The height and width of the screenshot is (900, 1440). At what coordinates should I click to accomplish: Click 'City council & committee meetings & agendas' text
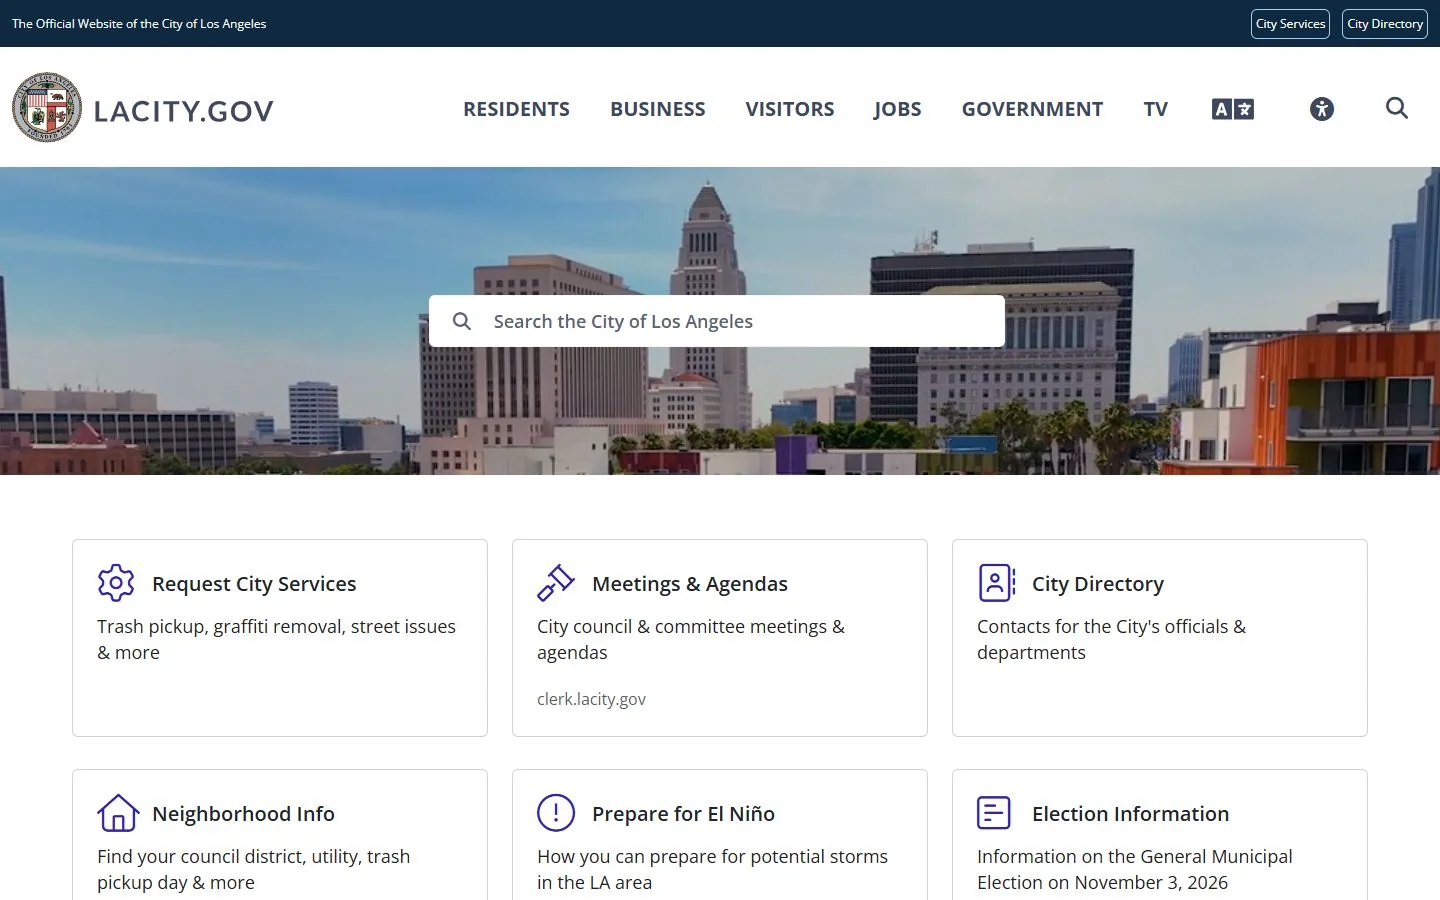coord(691,639)
